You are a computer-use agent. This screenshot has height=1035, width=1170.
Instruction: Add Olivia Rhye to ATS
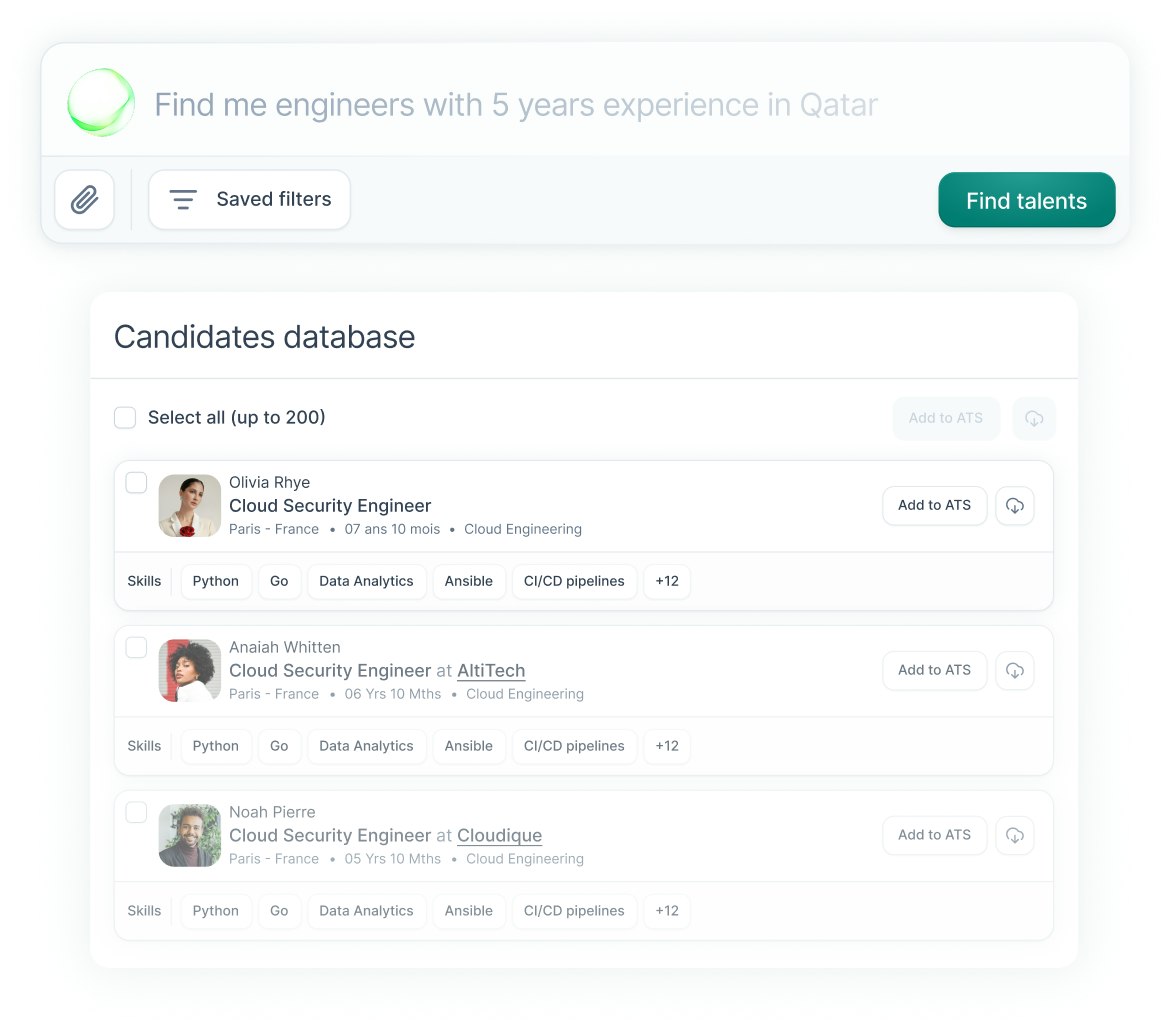pos(934,506)
